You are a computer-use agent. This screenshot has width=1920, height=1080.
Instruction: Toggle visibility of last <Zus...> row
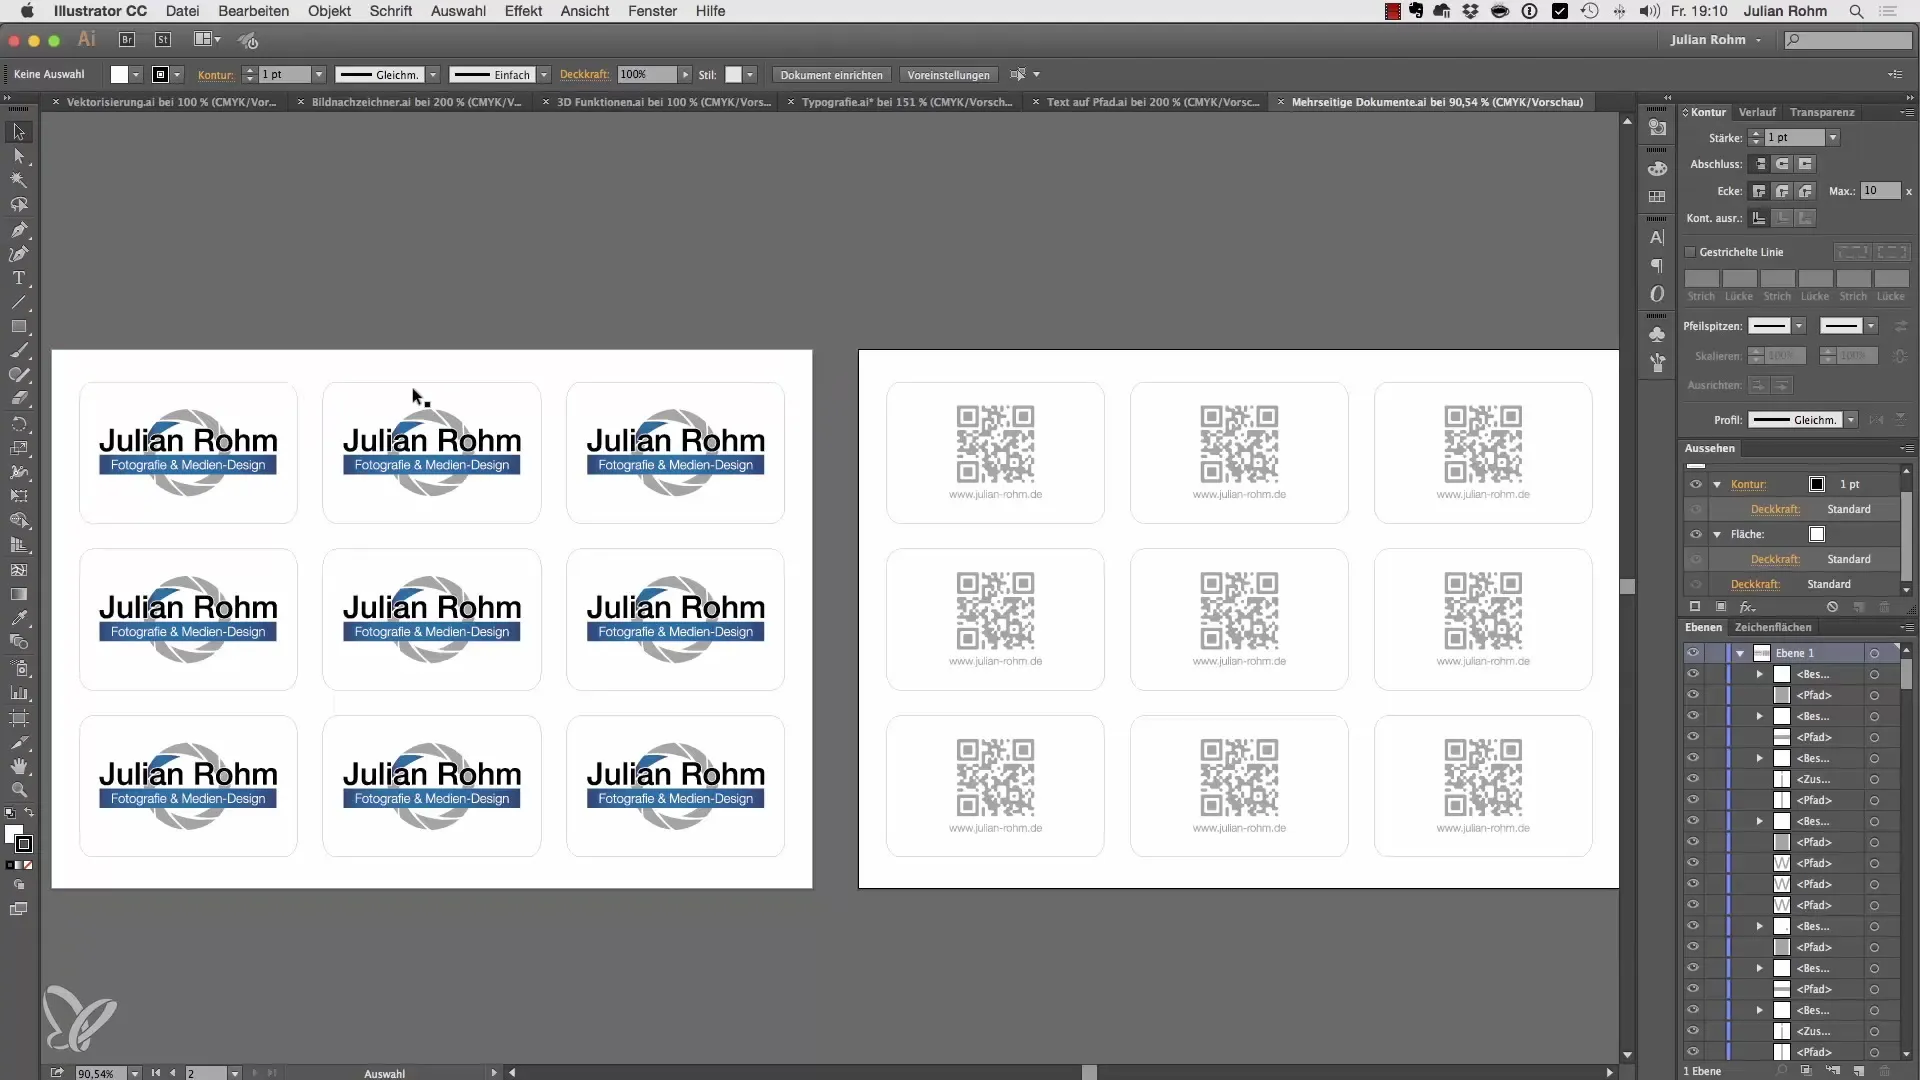pos(1692,1030)
